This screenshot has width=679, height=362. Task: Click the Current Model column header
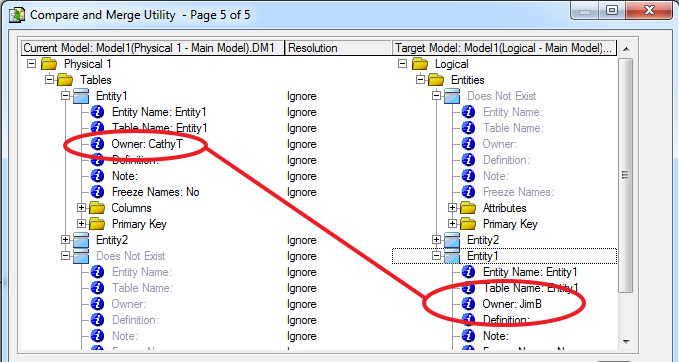pyautogui.click(x=153, y=48)
